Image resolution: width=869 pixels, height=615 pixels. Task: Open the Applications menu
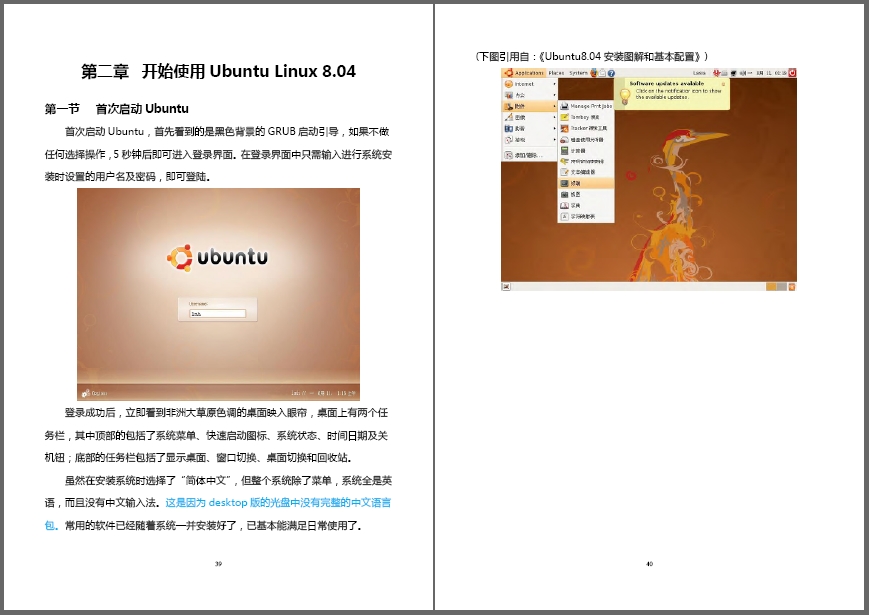(524, 73)
